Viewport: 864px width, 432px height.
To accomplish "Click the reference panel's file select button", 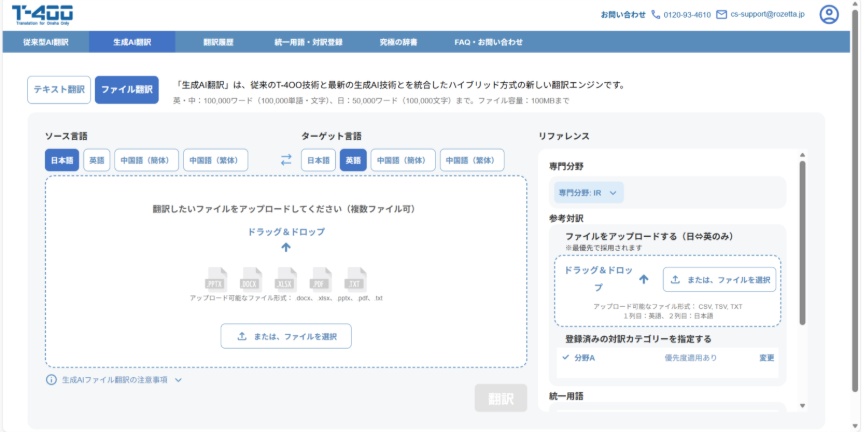I will (719, 280).
